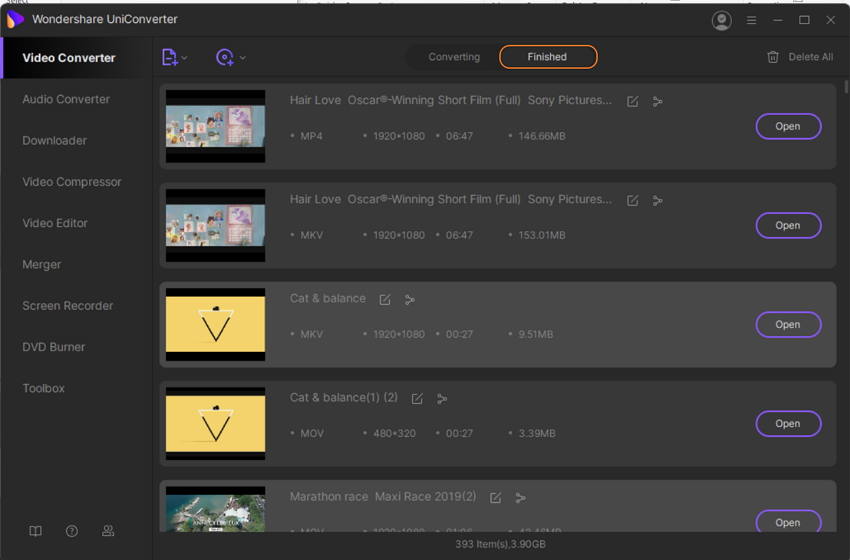Select Video Compressor in sidebar
Screen dimensions: 850x560
click(72, 182)
